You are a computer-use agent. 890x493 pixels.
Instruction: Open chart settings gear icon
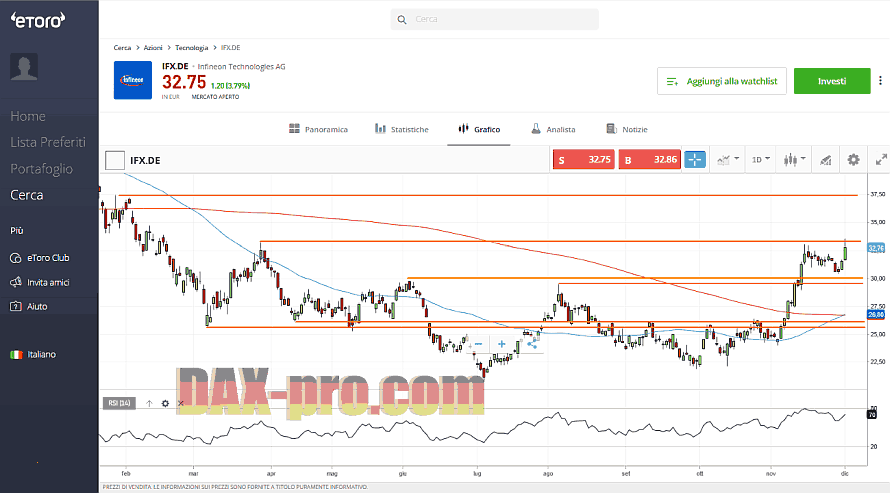coord(853,160)
